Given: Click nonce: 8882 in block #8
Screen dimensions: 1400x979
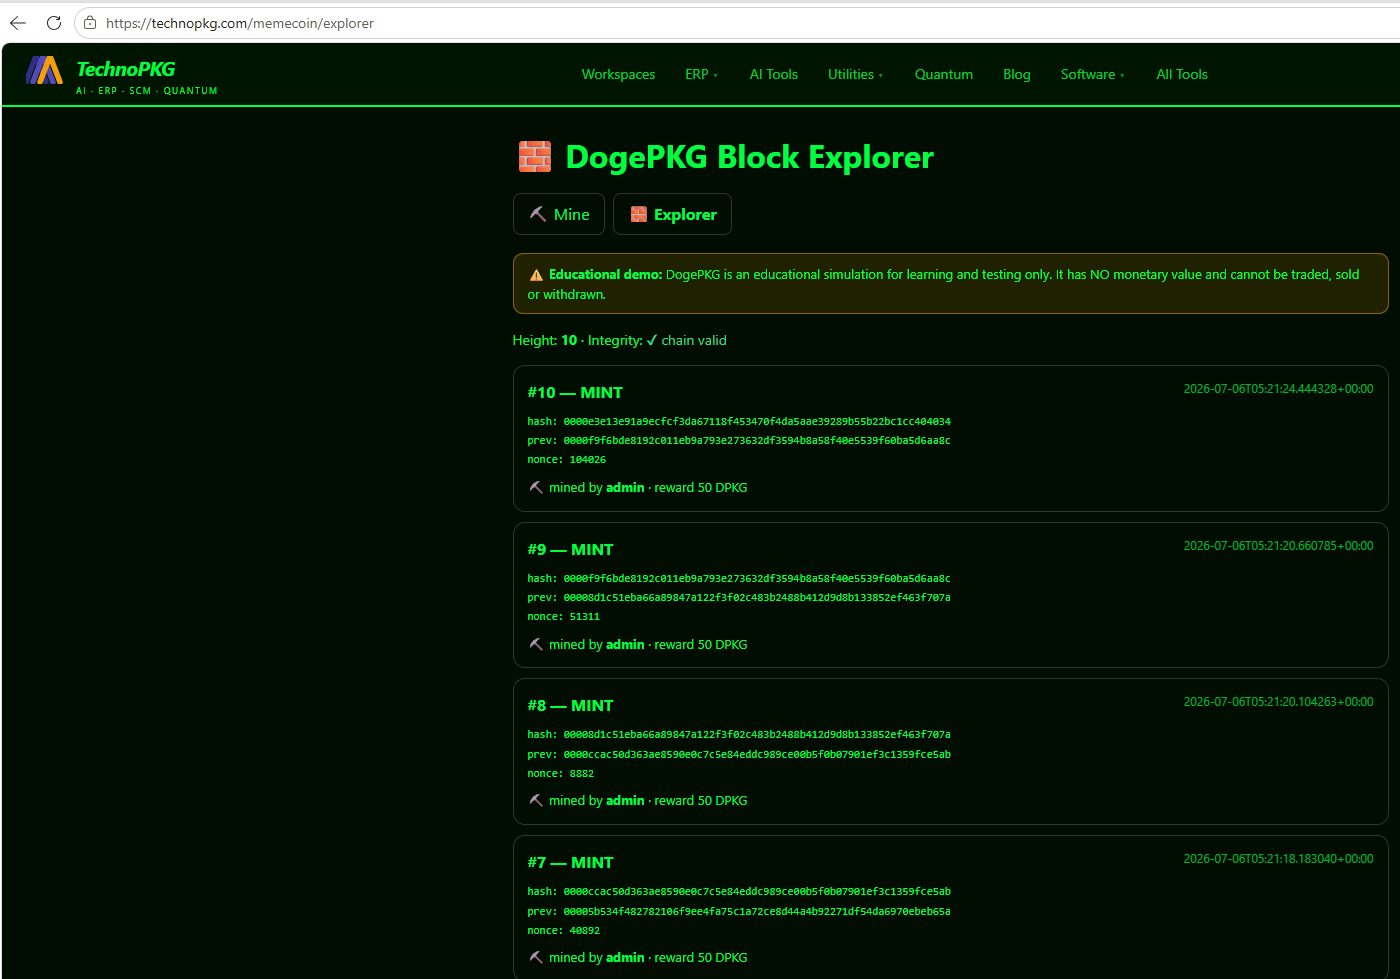Looking at the screenshot, I should 561,774.
